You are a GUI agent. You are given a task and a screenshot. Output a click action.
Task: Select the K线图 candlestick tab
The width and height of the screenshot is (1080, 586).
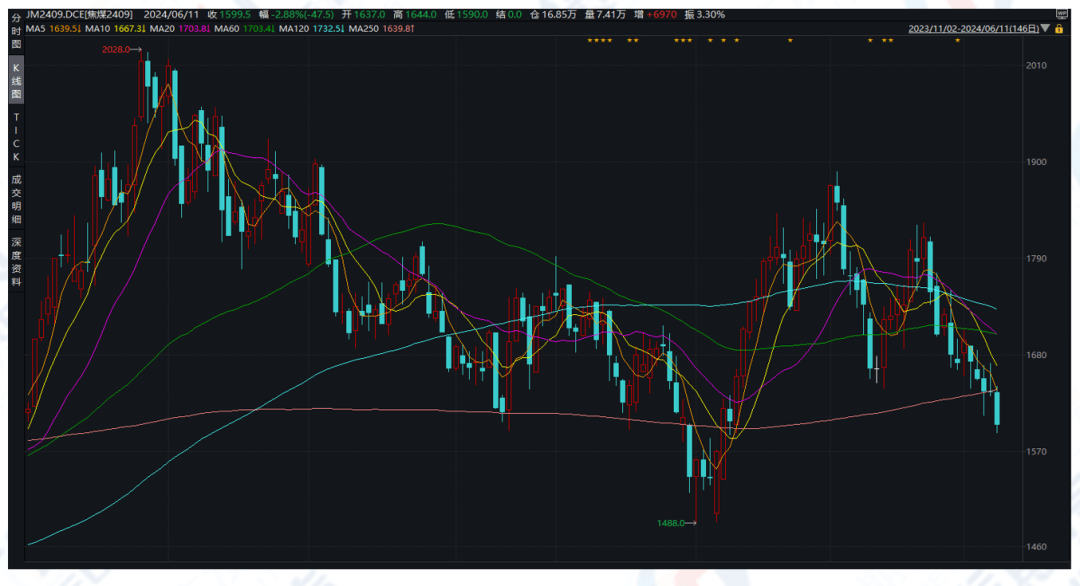click(x=16, y=82)
